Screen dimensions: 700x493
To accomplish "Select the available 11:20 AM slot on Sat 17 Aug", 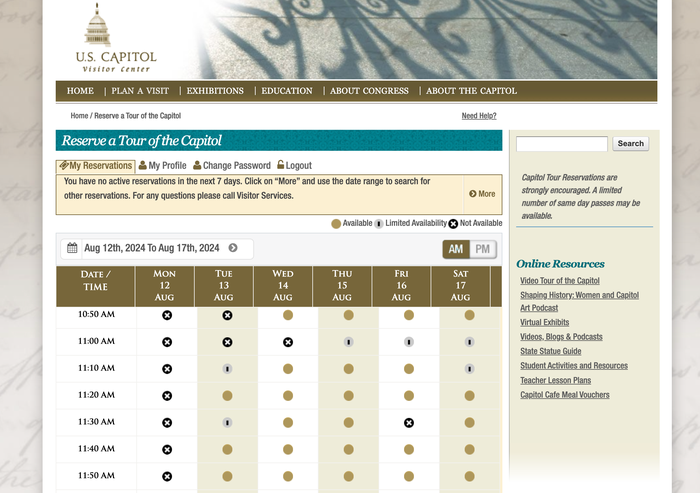I will pyautogui.click(x=469, y=396).
